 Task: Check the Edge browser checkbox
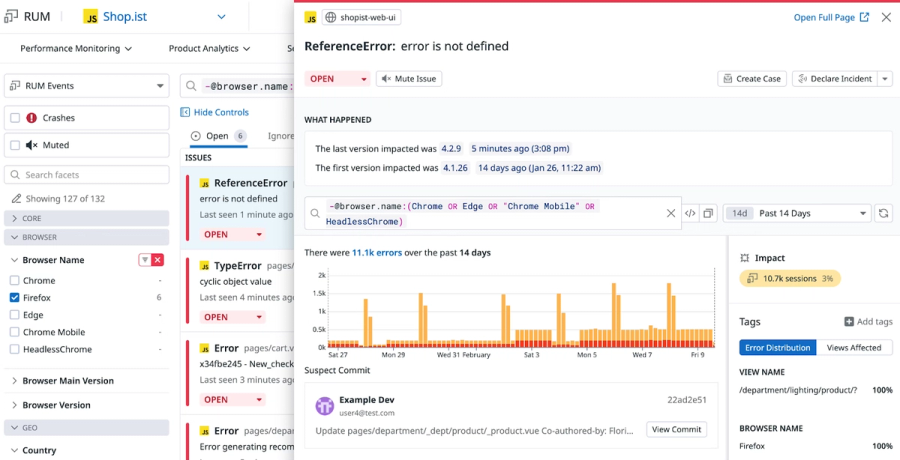click(14, 315)
